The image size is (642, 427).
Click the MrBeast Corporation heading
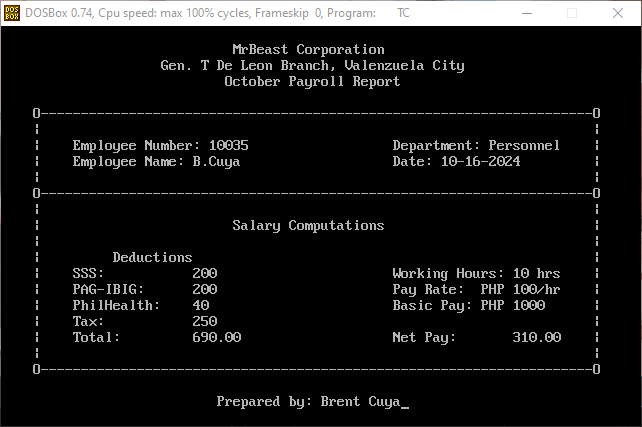(x=308, y=49)
